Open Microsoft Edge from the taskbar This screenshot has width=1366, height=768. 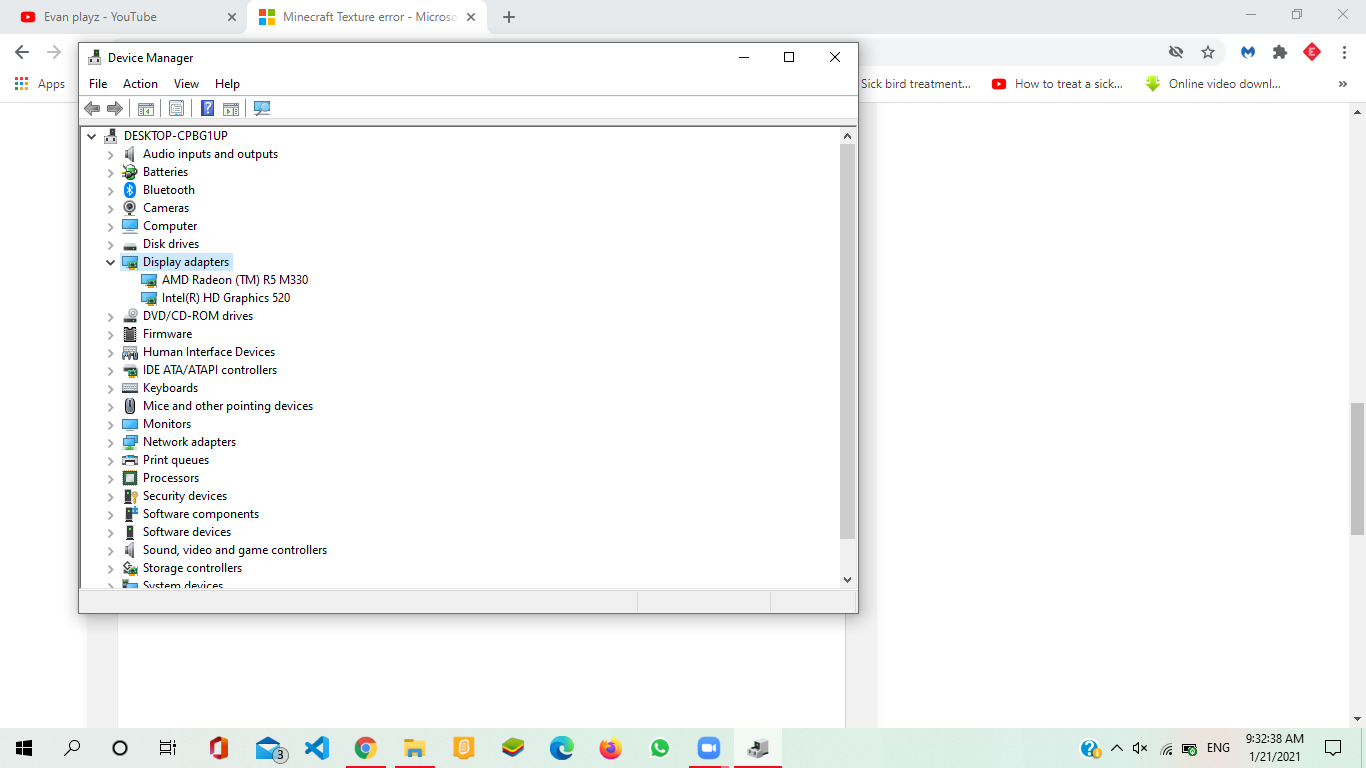tap(562, 748)
